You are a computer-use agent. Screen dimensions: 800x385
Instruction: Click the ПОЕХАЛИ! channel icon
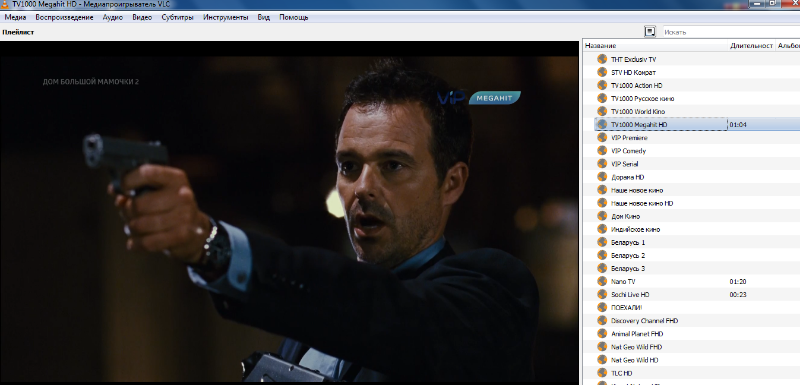(602, 307)
